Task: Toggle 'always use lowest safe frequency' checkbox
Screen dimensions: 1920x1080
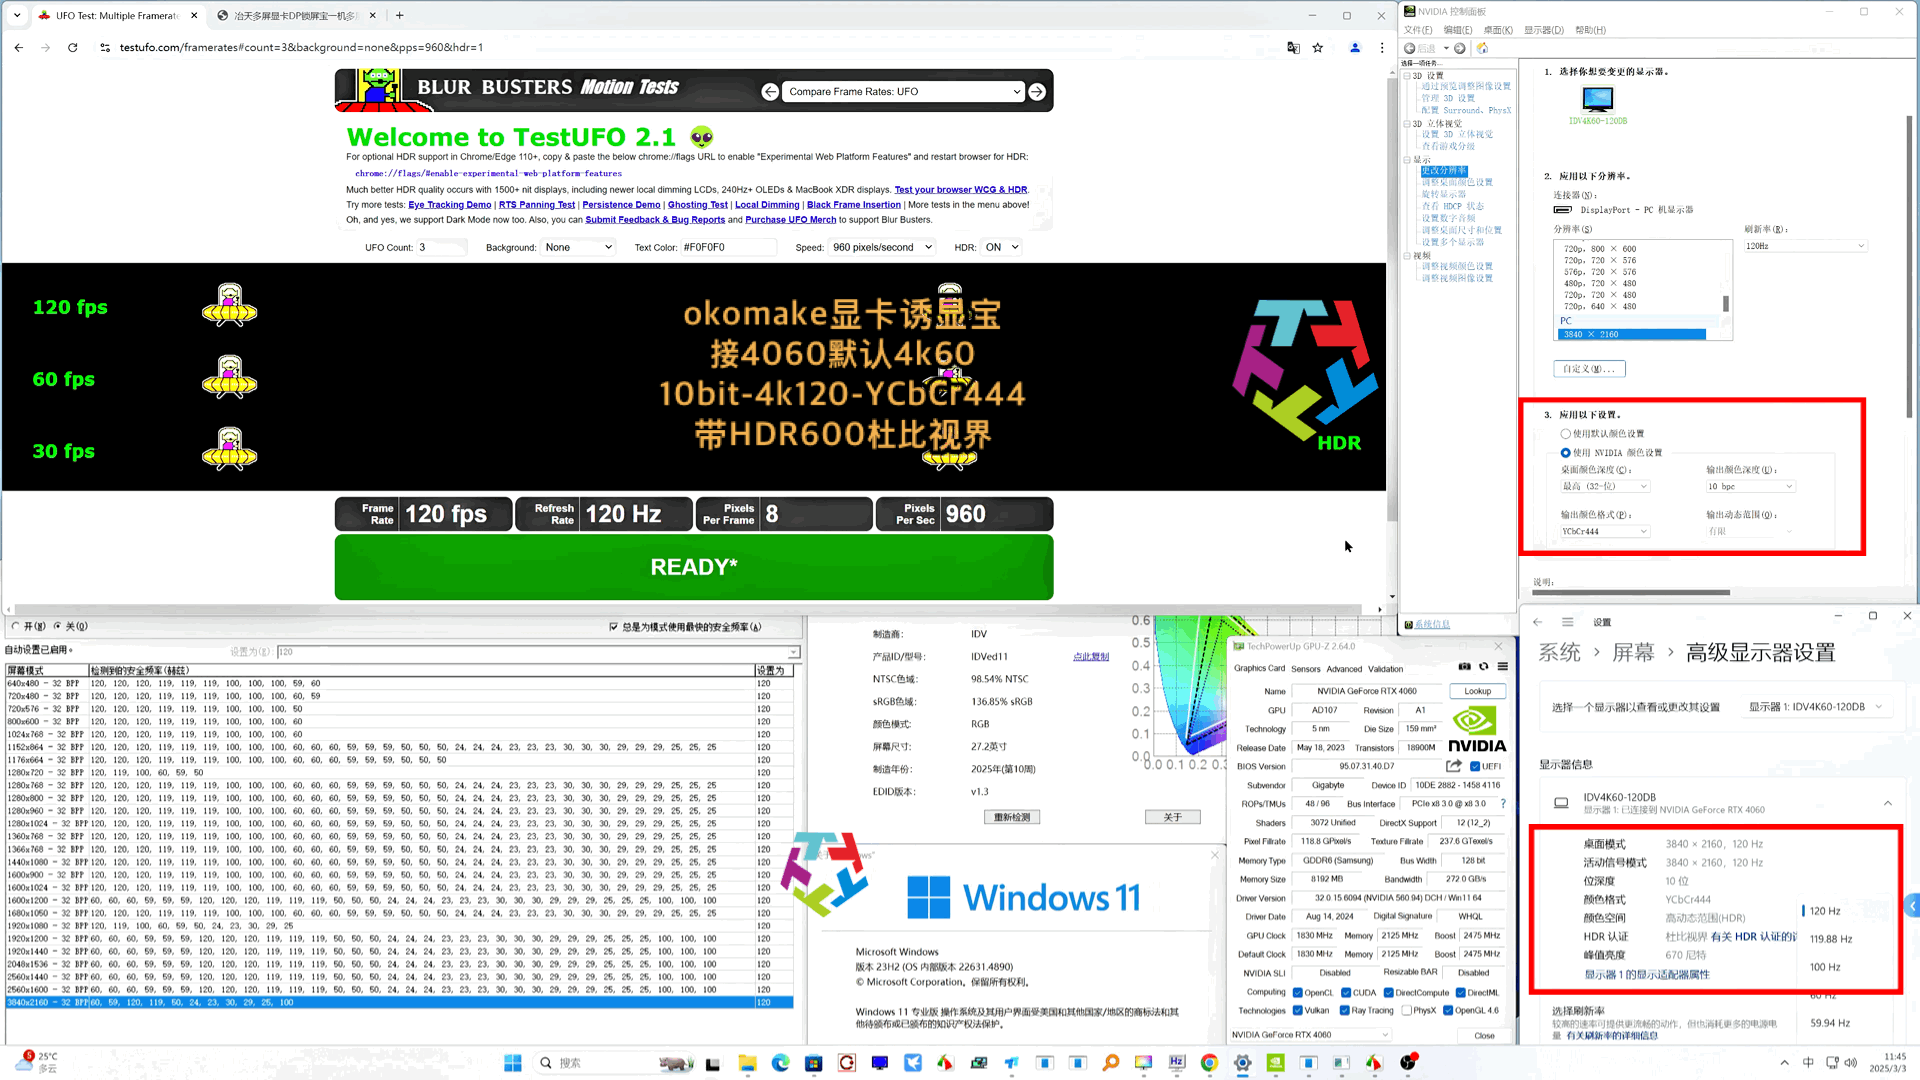Action: 613,627
